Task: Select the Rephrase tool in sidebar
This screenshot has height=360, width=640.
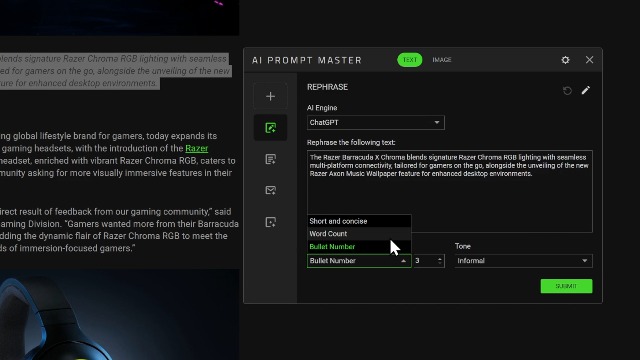Action: click(x=270, y=128)
